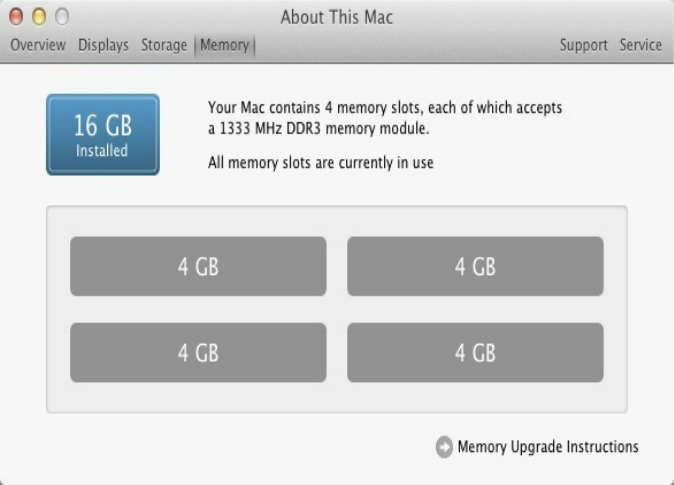Select the Memory tab

[x=224, y=45]
